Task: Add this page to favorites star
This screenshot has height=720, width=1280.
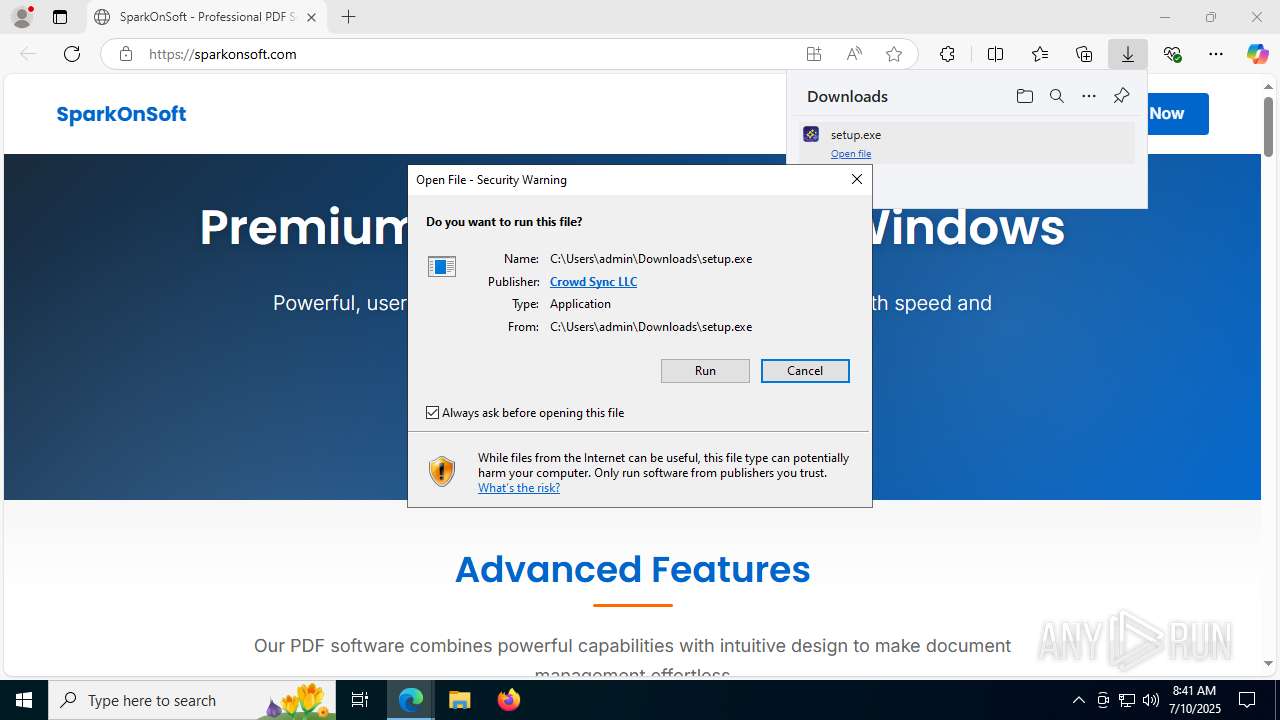Action: (894, 54)
